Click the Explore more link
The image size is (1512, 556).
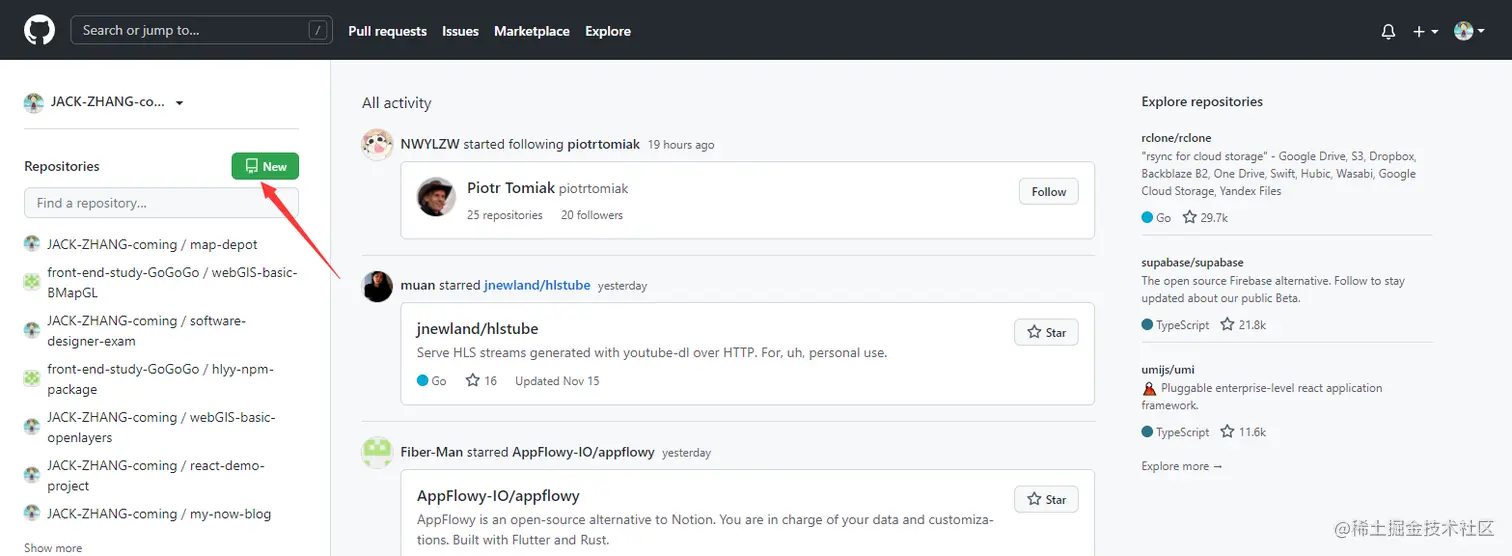1181,466
